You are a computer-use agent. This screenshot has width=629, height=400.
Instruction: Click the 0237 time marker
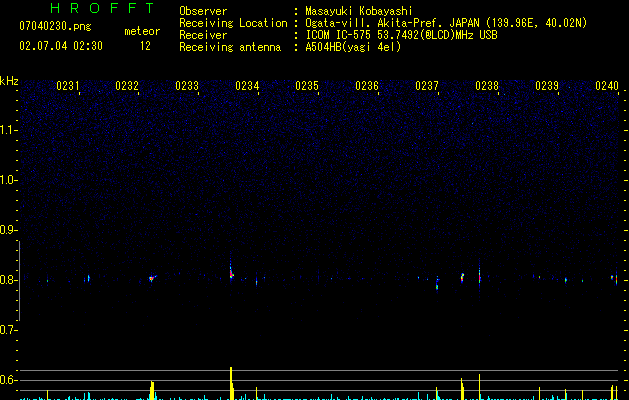pos(427,86)
